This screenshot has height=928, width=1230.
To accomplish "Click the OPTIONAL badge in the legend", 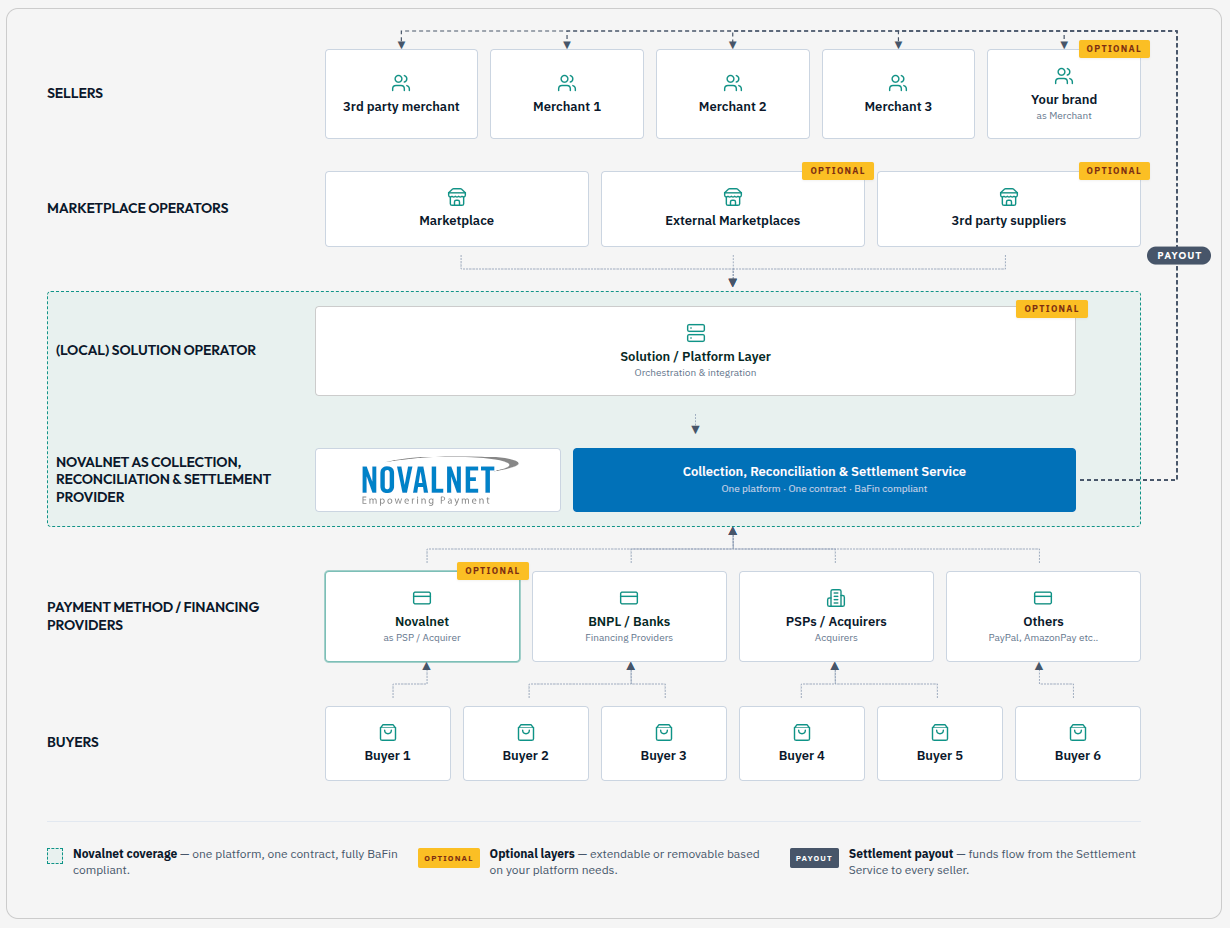I will tap(449, 858).
